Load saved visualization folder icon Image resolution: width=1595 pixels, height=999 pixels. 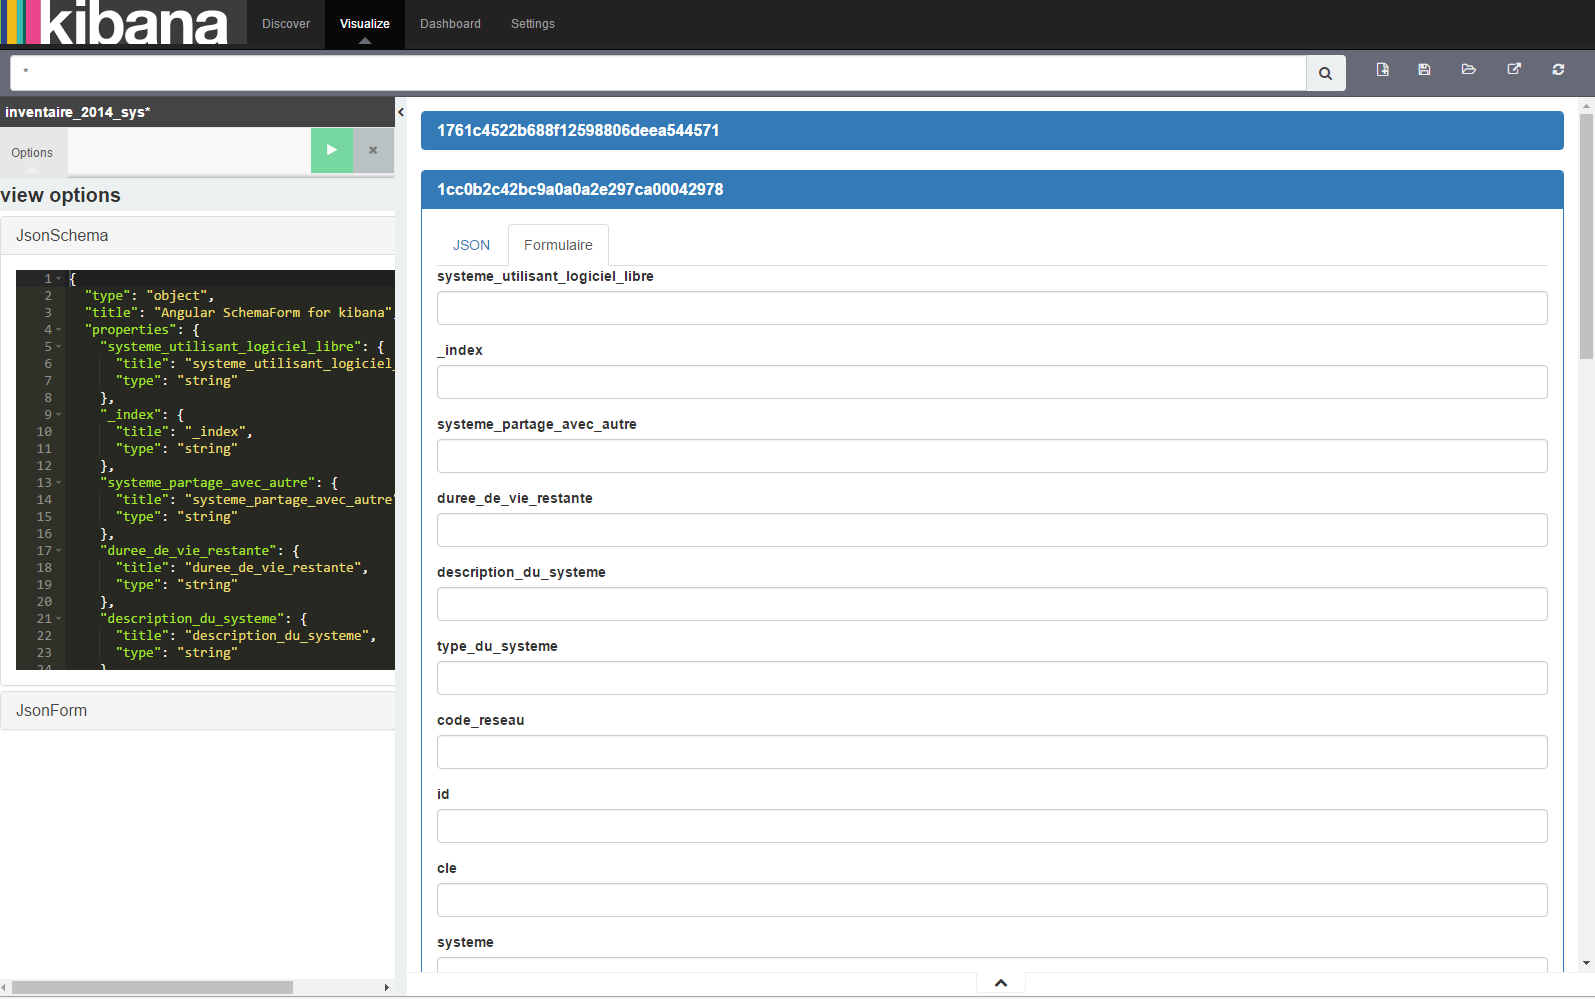tap(1468, 70)
